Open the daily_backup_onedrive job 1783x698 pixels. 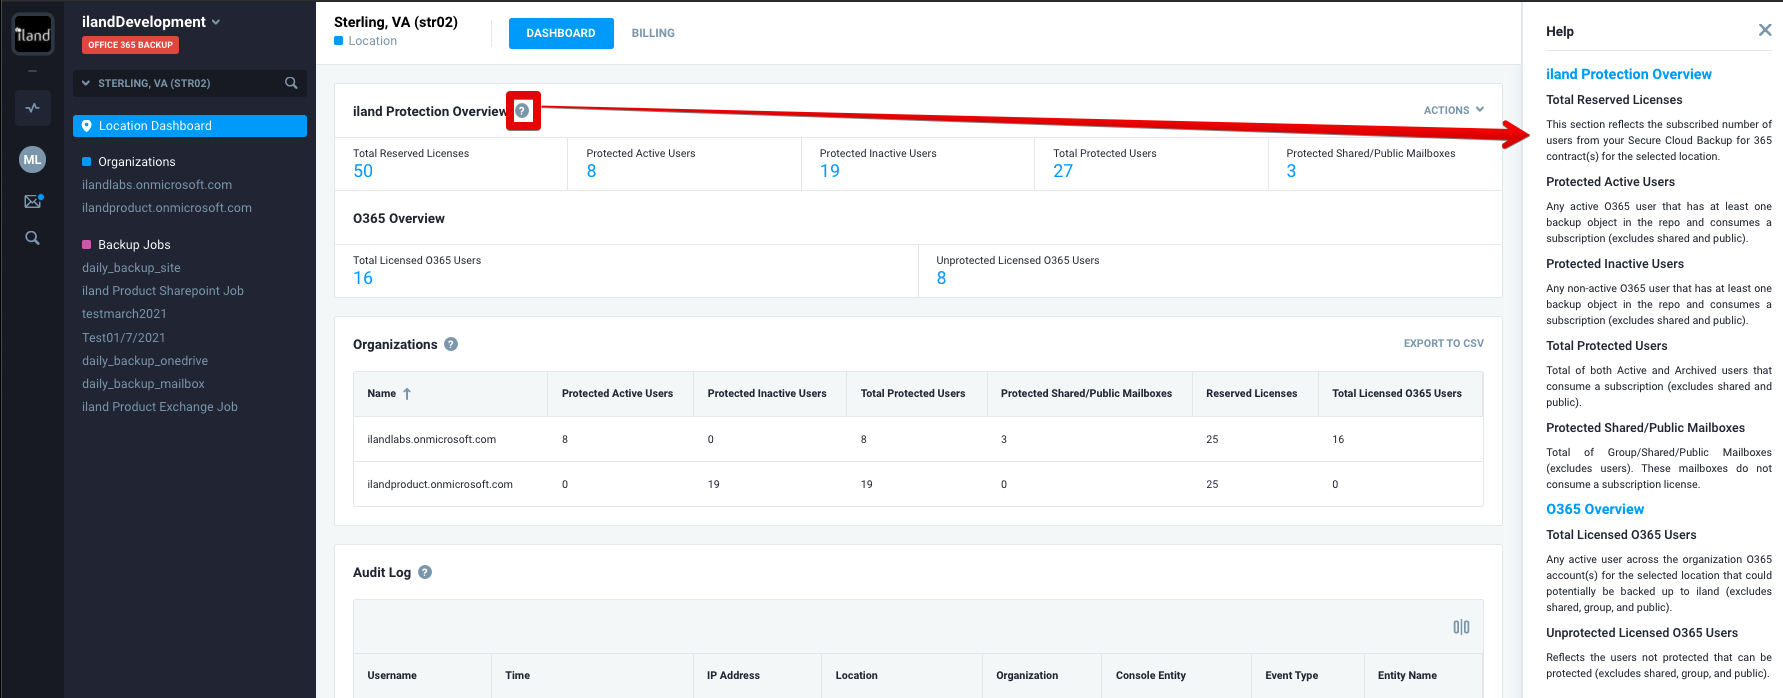tap(145, 361)
